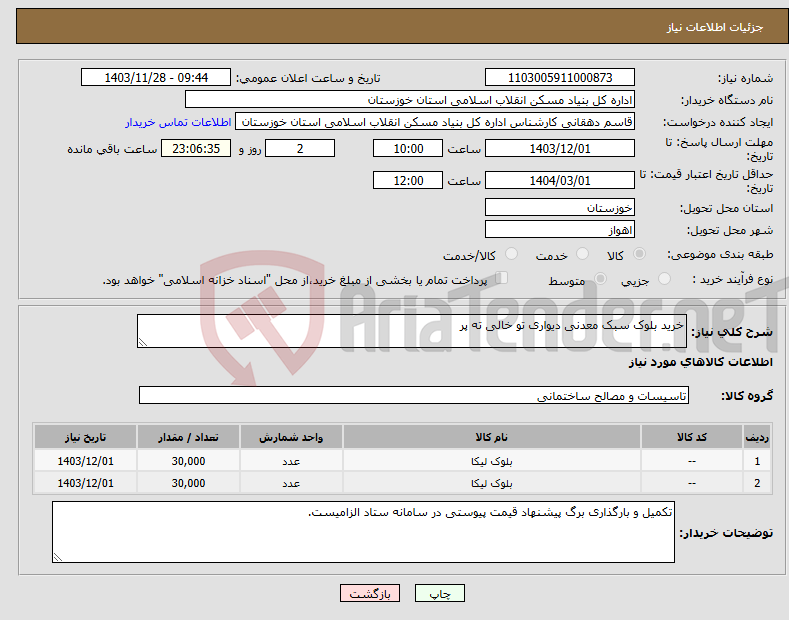Screen dimensions: 789x620
Task: Click date 1403/12/01 in row 2
Action: click(x=86, y=483)
